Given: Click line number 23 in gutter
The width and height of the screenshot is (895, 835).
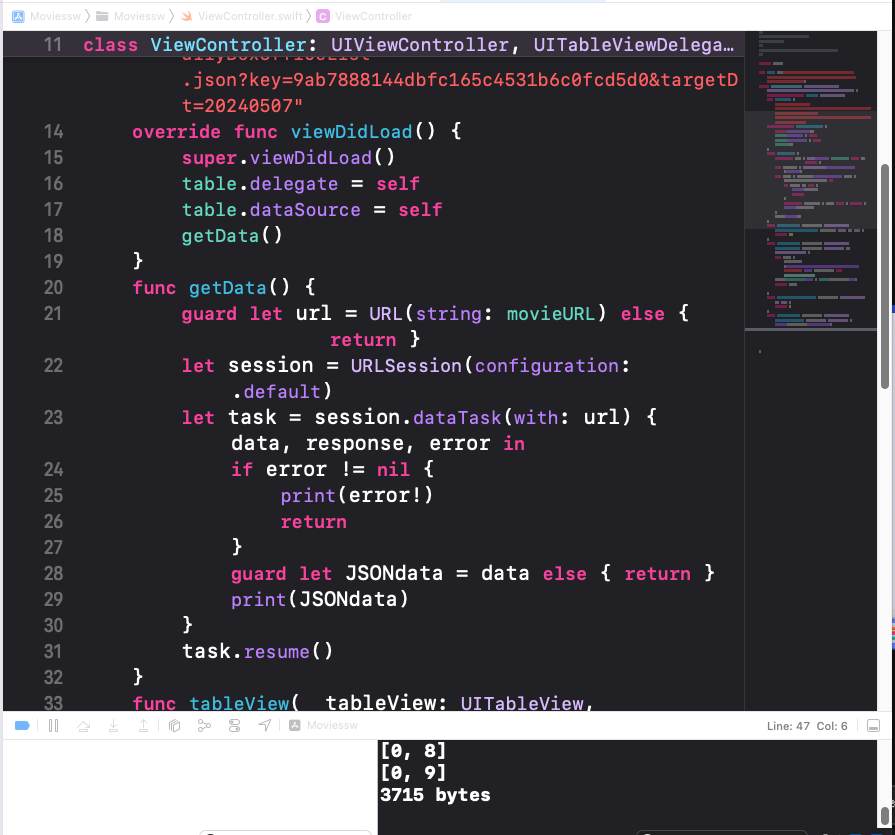Looking at the screenshot, I should click(54, 418).
